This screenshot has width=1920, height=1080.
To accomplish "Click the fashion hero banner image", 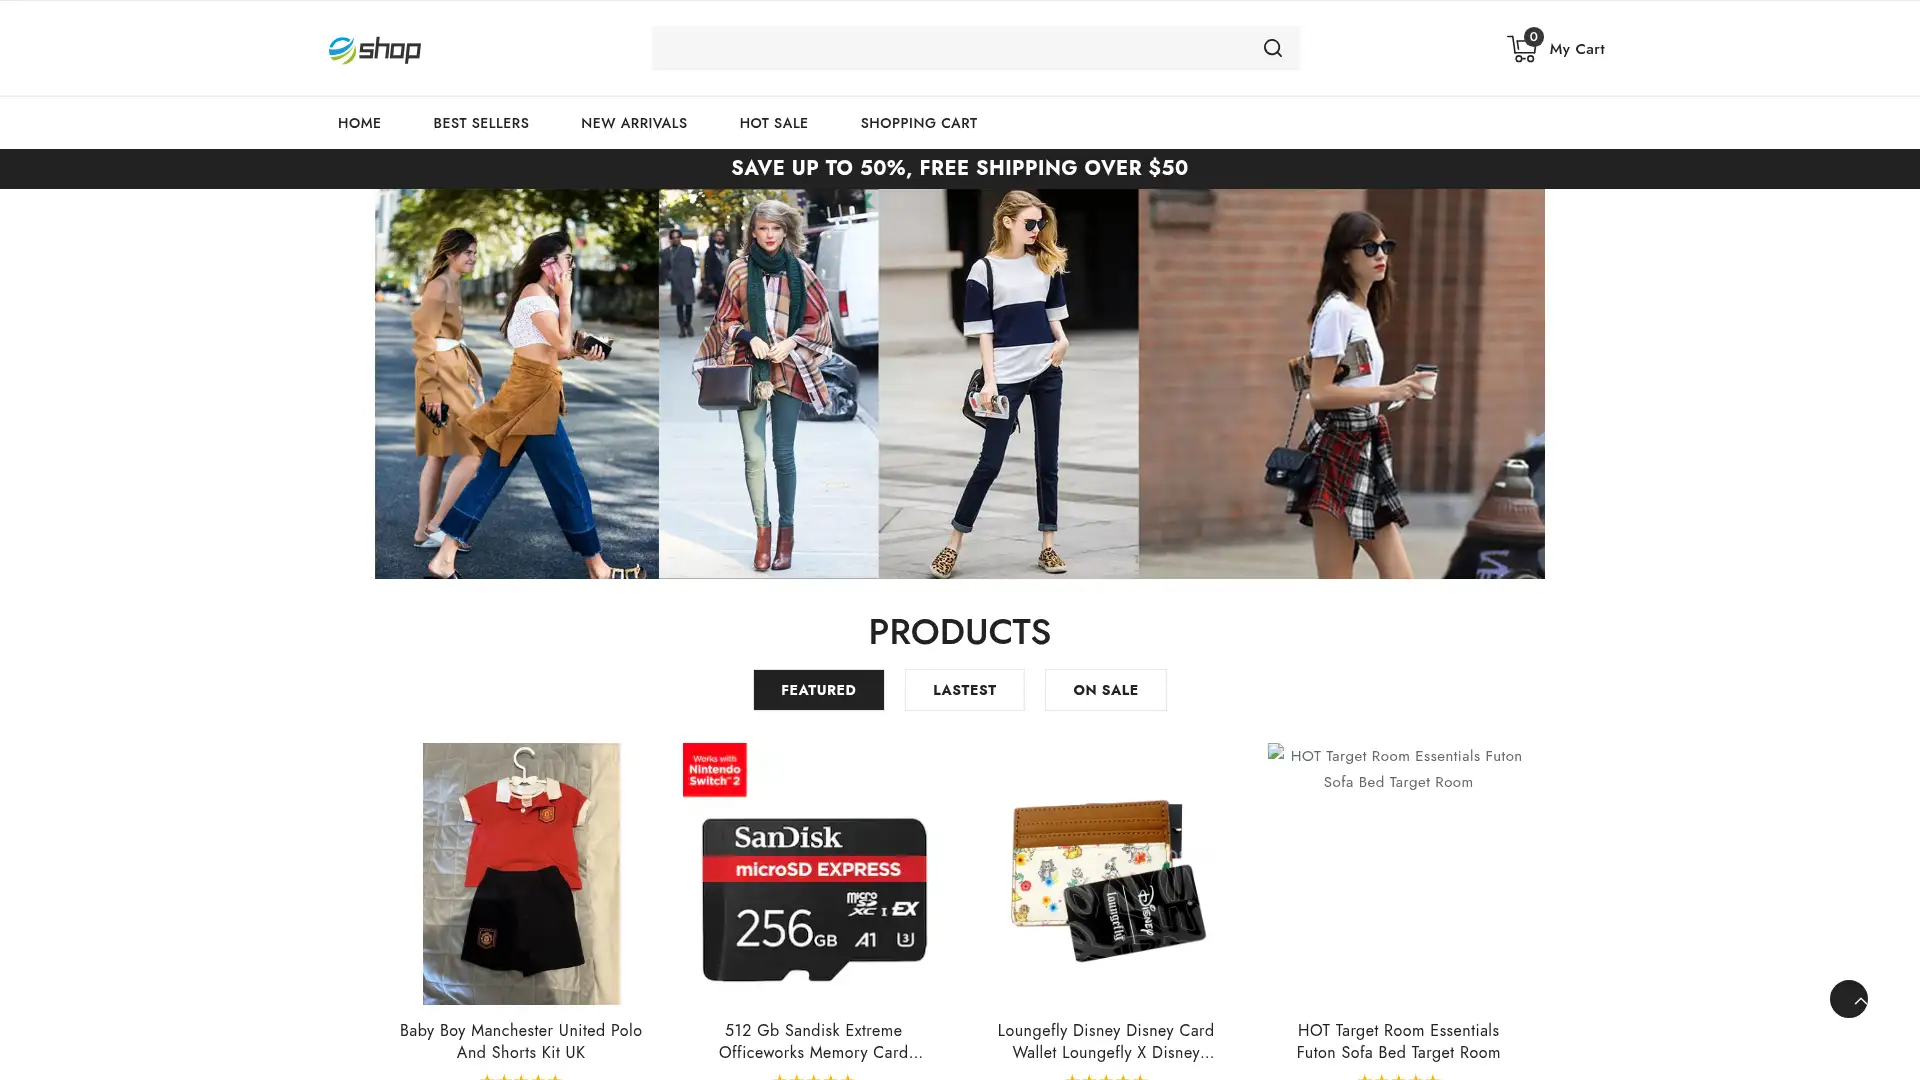I will point(959,383).
